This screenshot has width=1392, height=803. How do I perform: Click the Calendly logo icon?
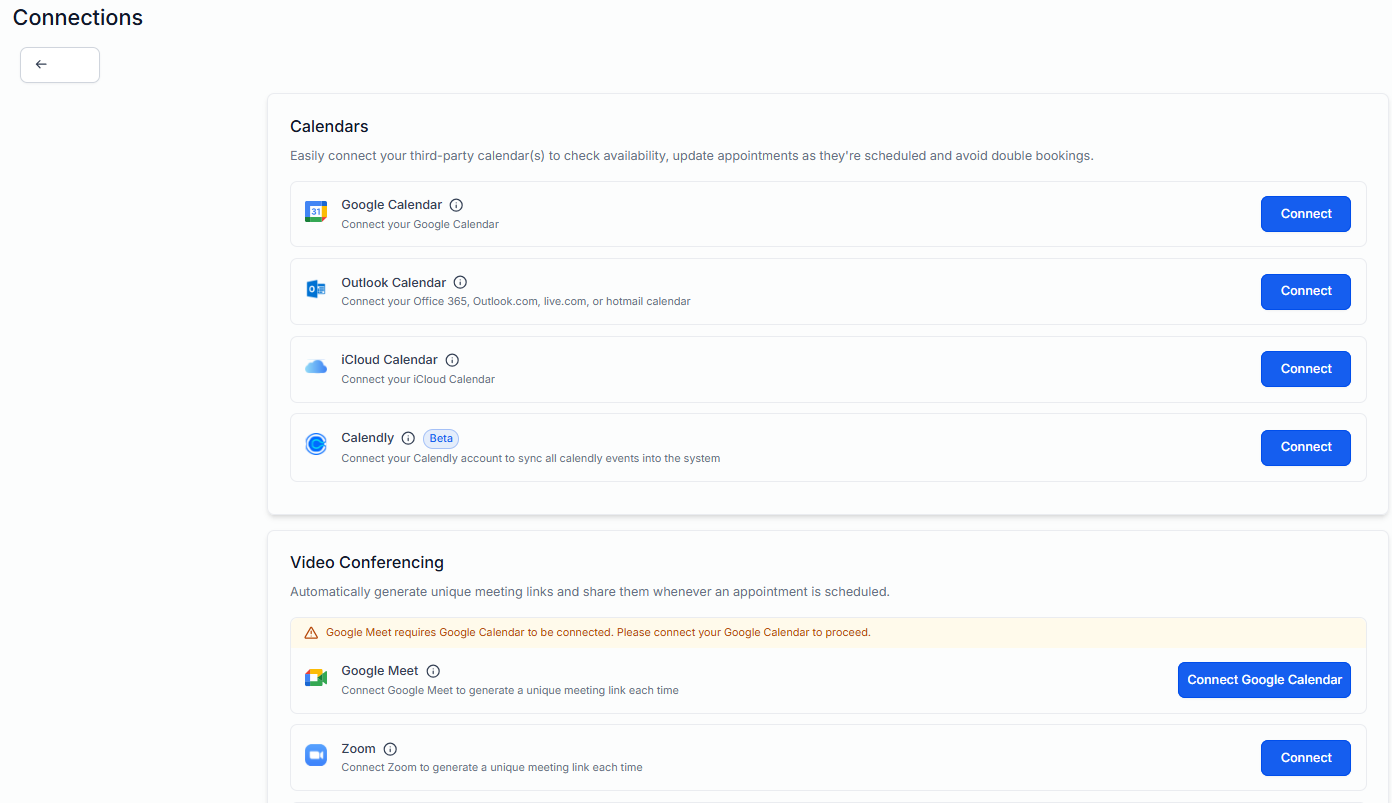[316, 445]
